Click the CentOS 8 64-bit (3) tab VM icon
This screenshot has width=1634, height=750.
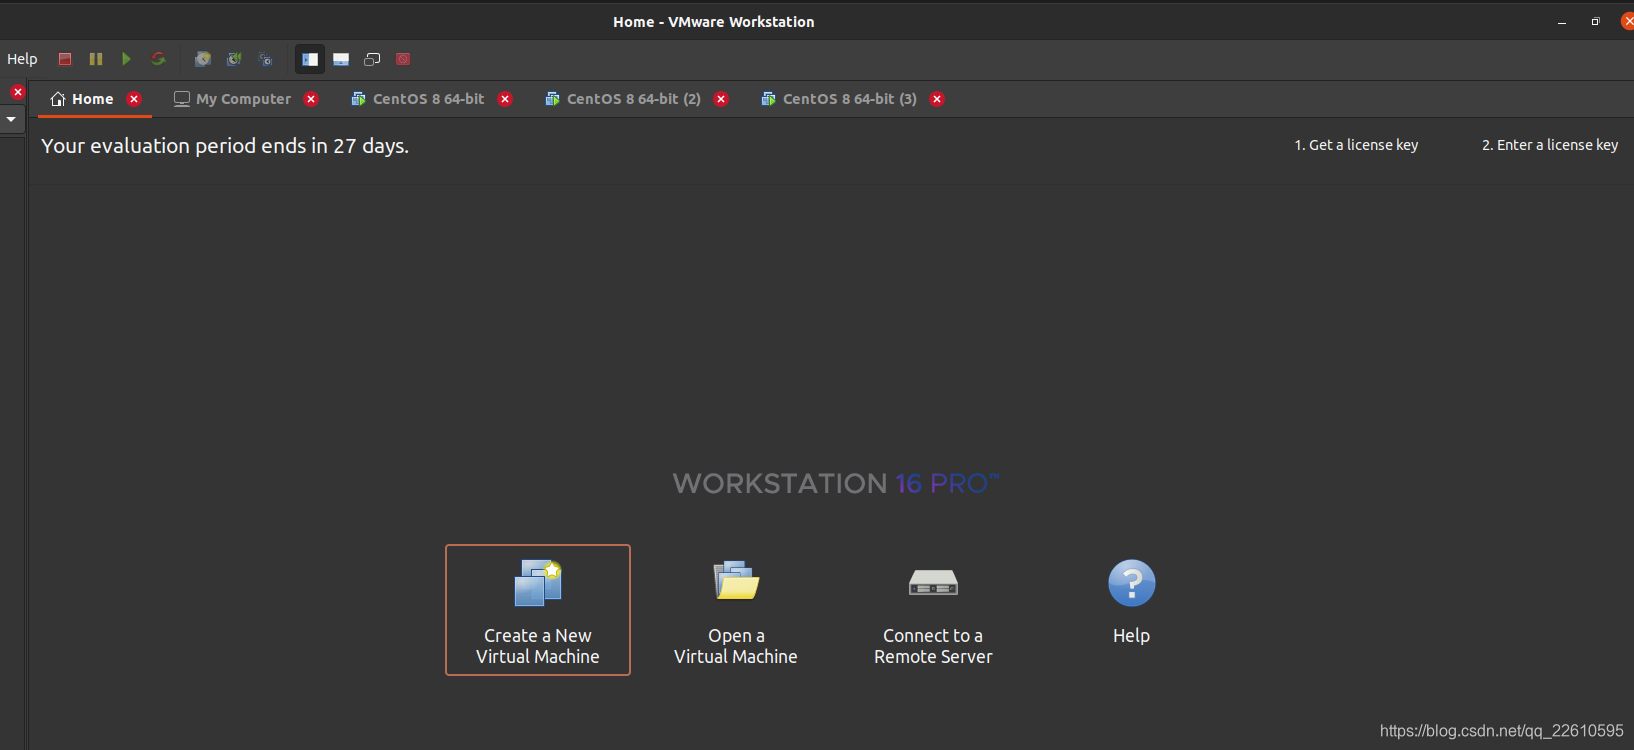point(768,99)
